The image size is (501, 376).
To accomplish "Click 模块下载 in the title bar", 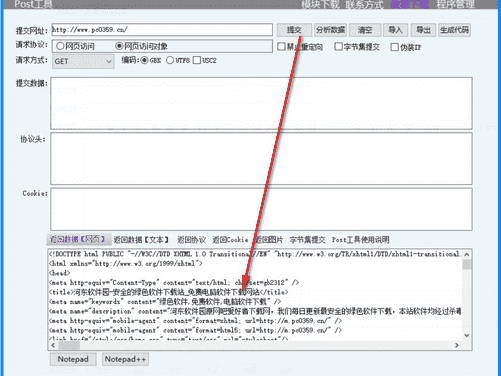I will 320,4.
